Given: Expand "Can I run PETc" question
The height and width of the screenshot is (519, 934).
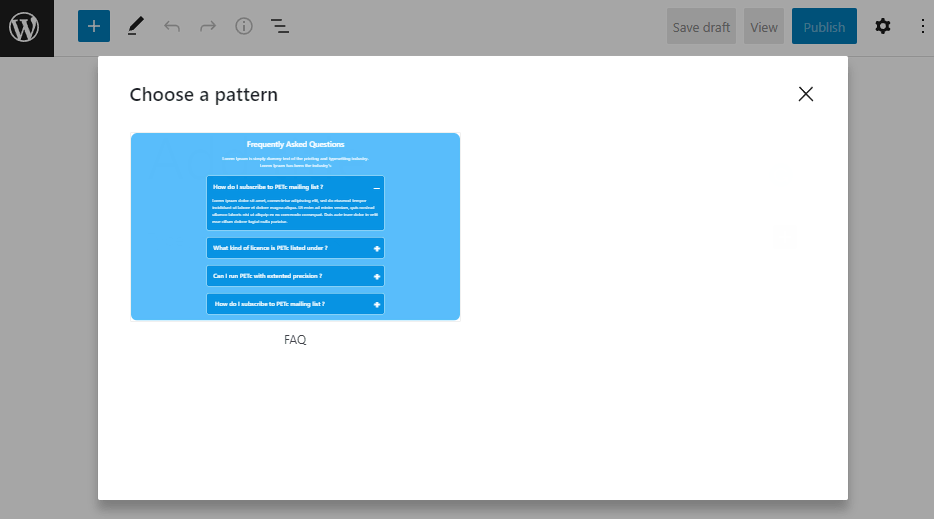Looking at the screenshot, I should tap(377, 276).
